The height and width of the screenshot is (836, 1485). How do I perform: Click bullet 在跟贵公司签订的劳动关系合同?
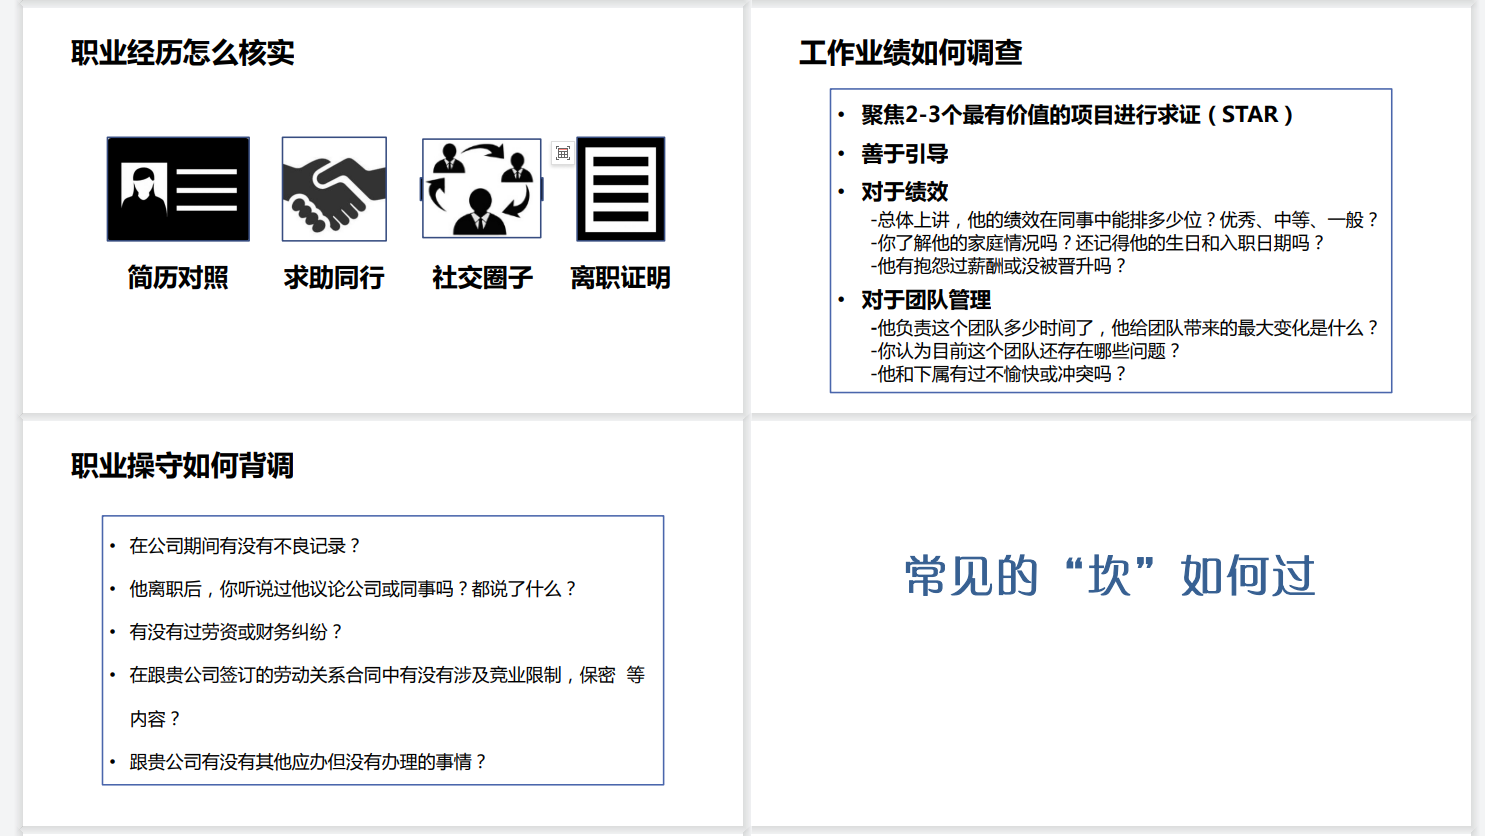click(387, 675)
